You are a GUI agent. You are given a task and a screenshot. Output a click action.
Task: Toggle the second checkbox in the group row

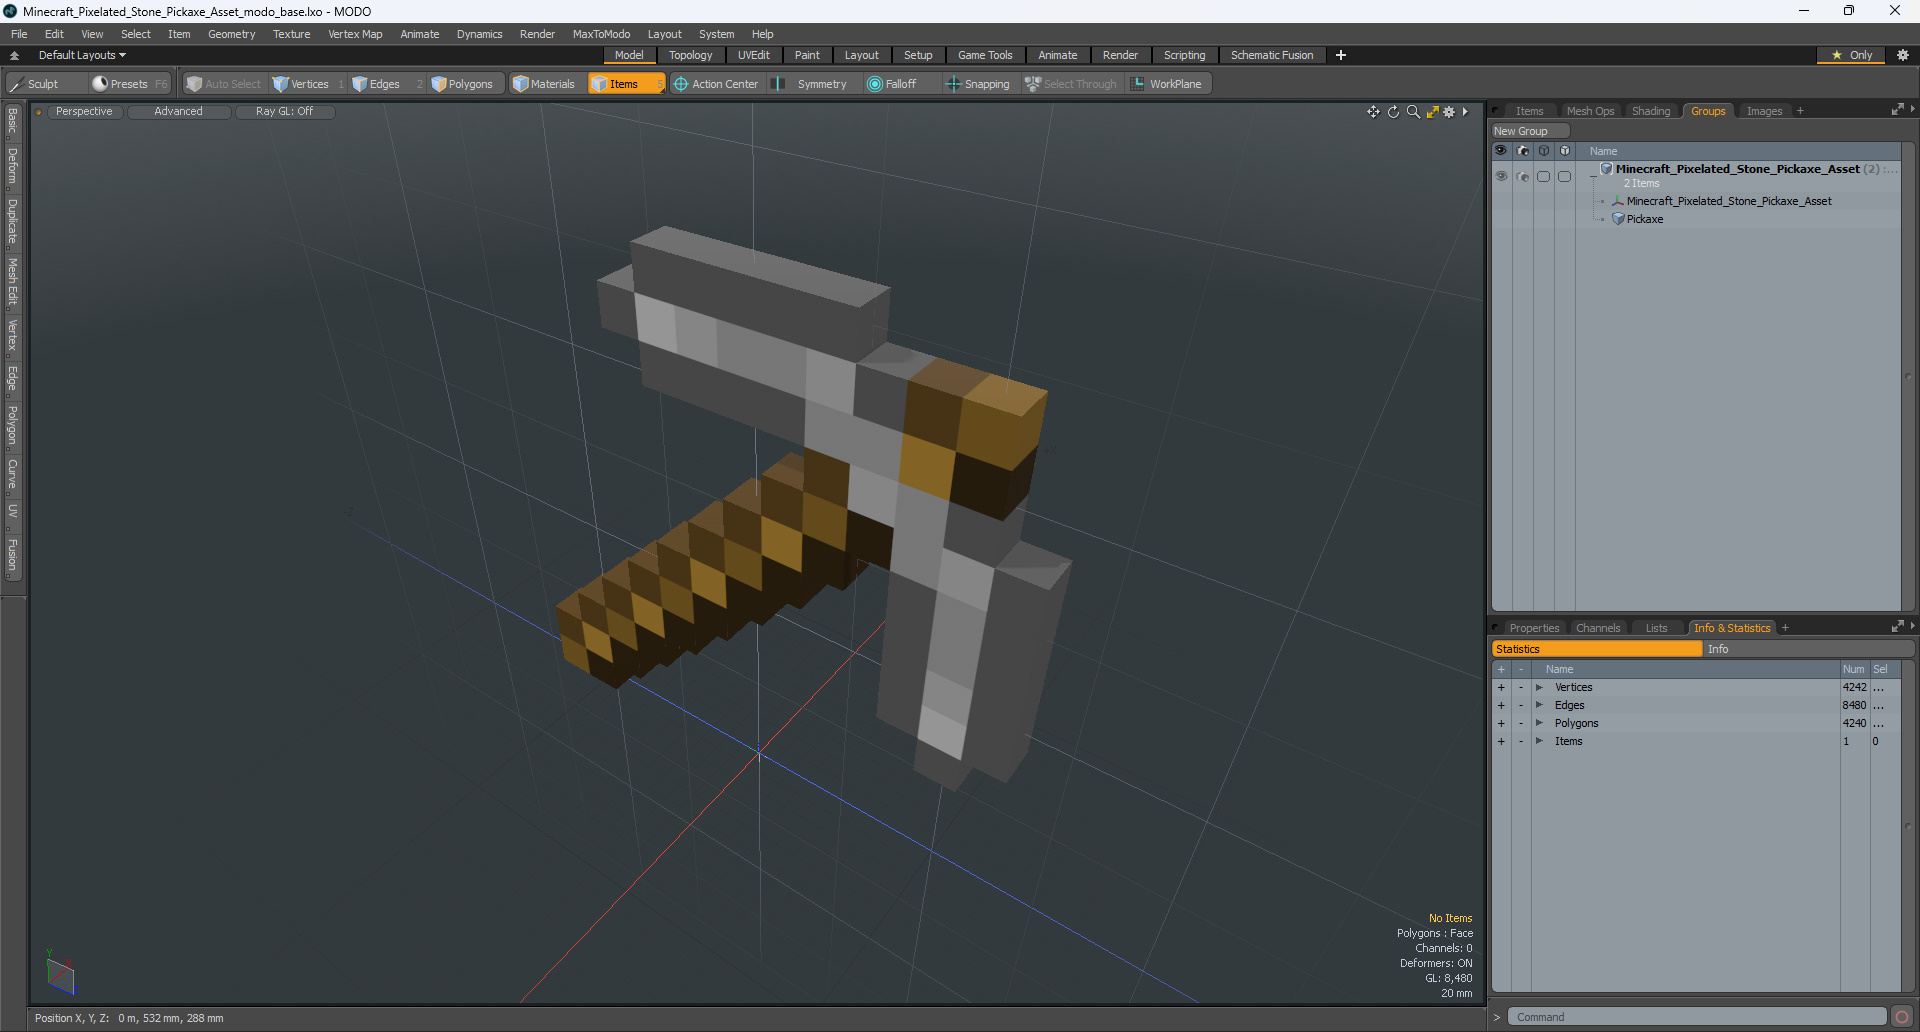click(x=1565, y=176)
